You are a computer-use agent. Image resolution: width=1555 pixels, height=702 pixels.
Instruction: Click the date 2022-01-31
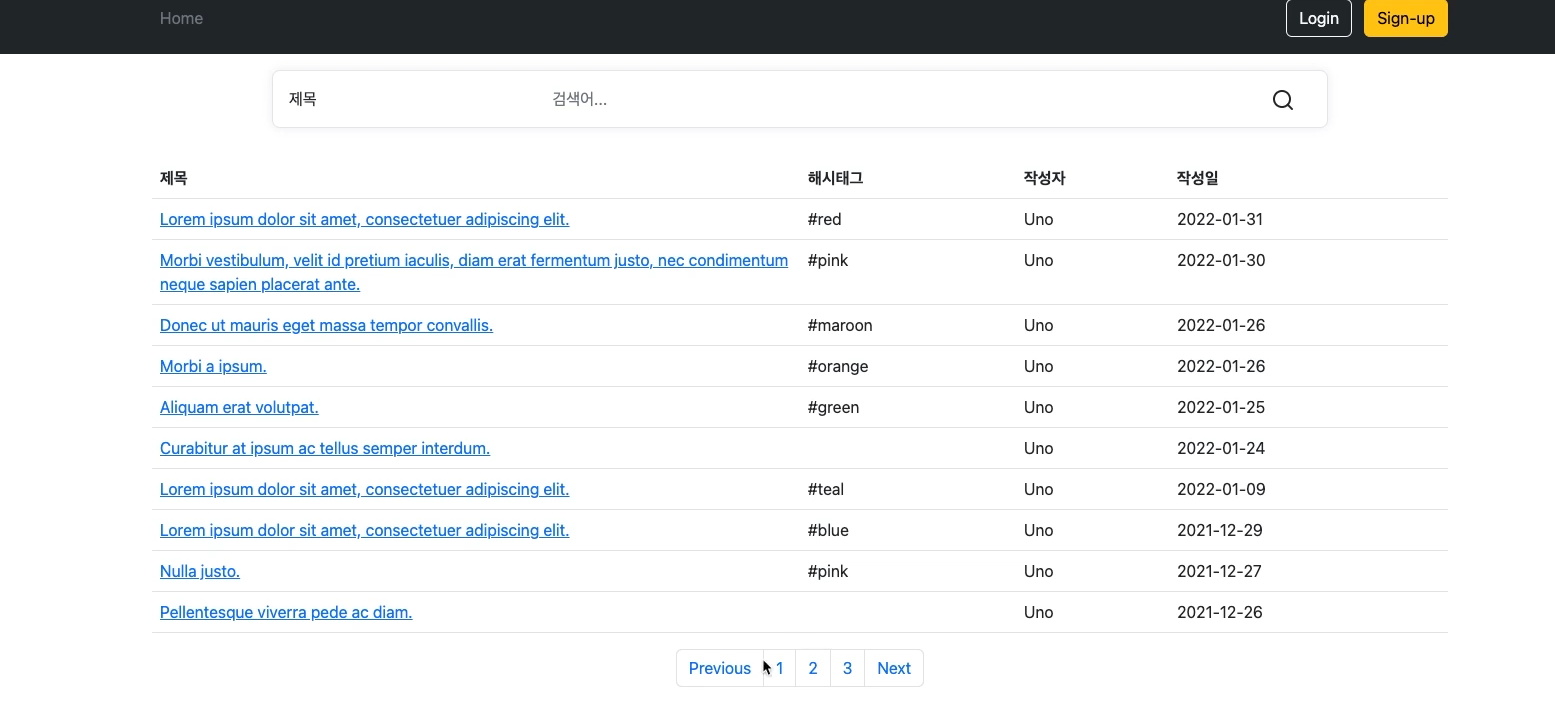[x=1220, y=219]
